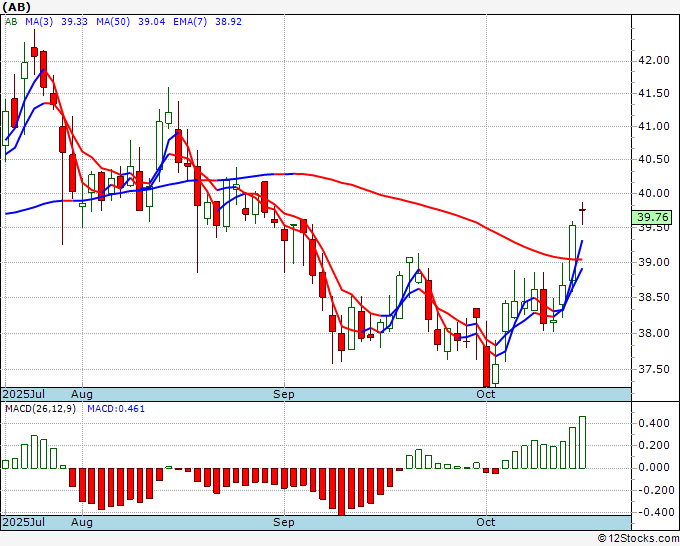Click the MA(3) legend label

pos(39,22)
